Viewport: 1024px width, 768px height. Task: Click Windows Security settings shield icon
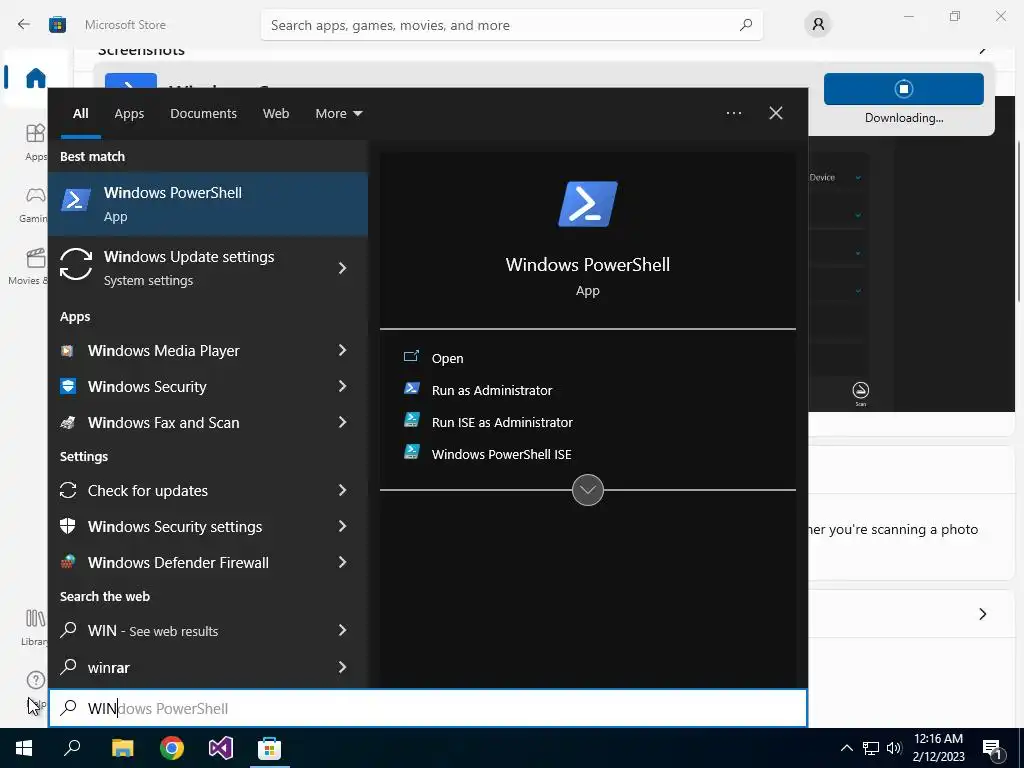pos(68,526)
